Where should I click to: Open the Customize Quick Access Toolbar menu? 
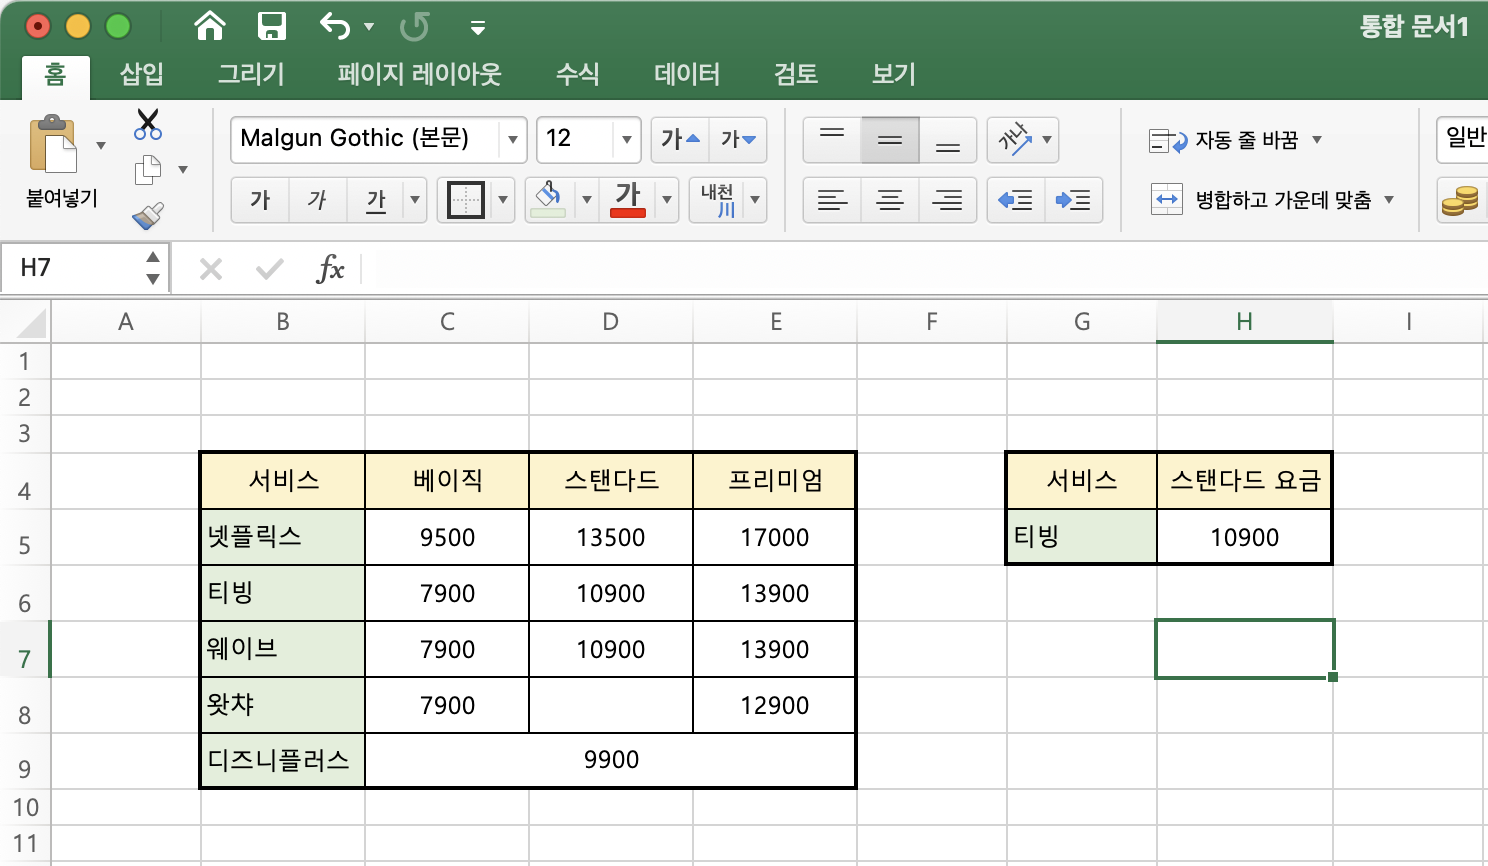click(478, 28)
